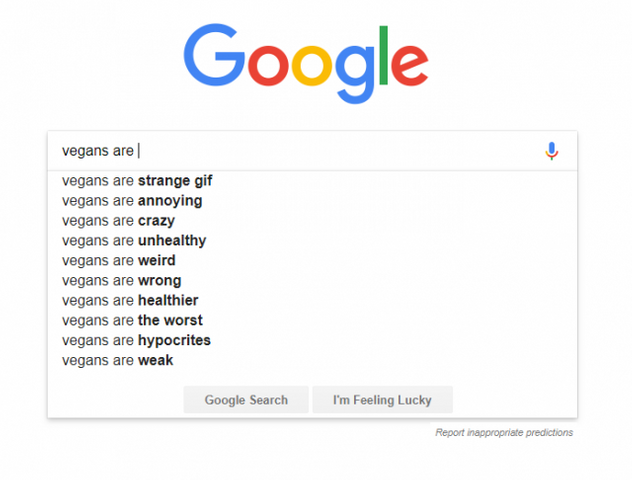Select the "vegans are healthier" suggestion
The height and width of the screenshot is (480, 632).
click(130, 301)
